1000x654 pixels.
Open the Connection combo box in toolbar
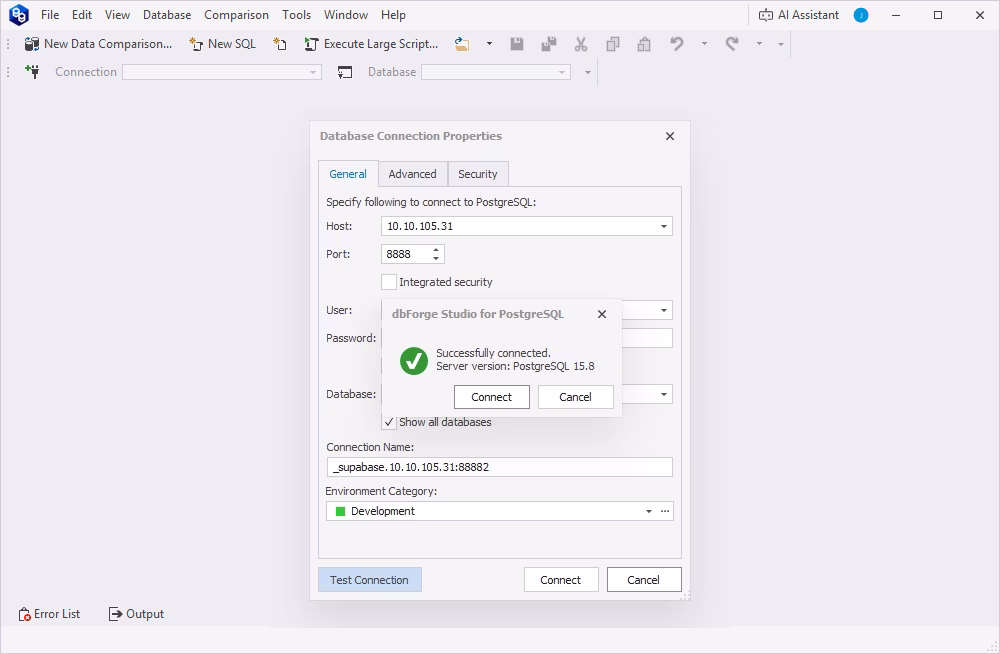pyautogui.click(x=222, y=72)
